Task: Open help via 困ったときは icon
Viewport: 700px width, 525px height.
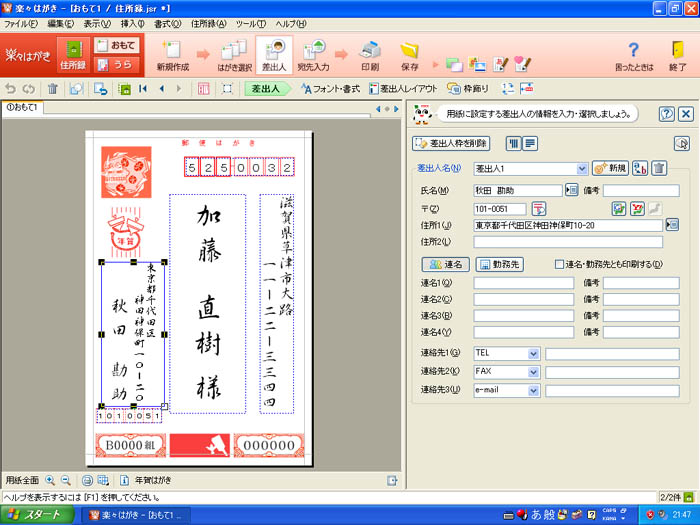Action: pyautogui.click(x=633, y=56)
